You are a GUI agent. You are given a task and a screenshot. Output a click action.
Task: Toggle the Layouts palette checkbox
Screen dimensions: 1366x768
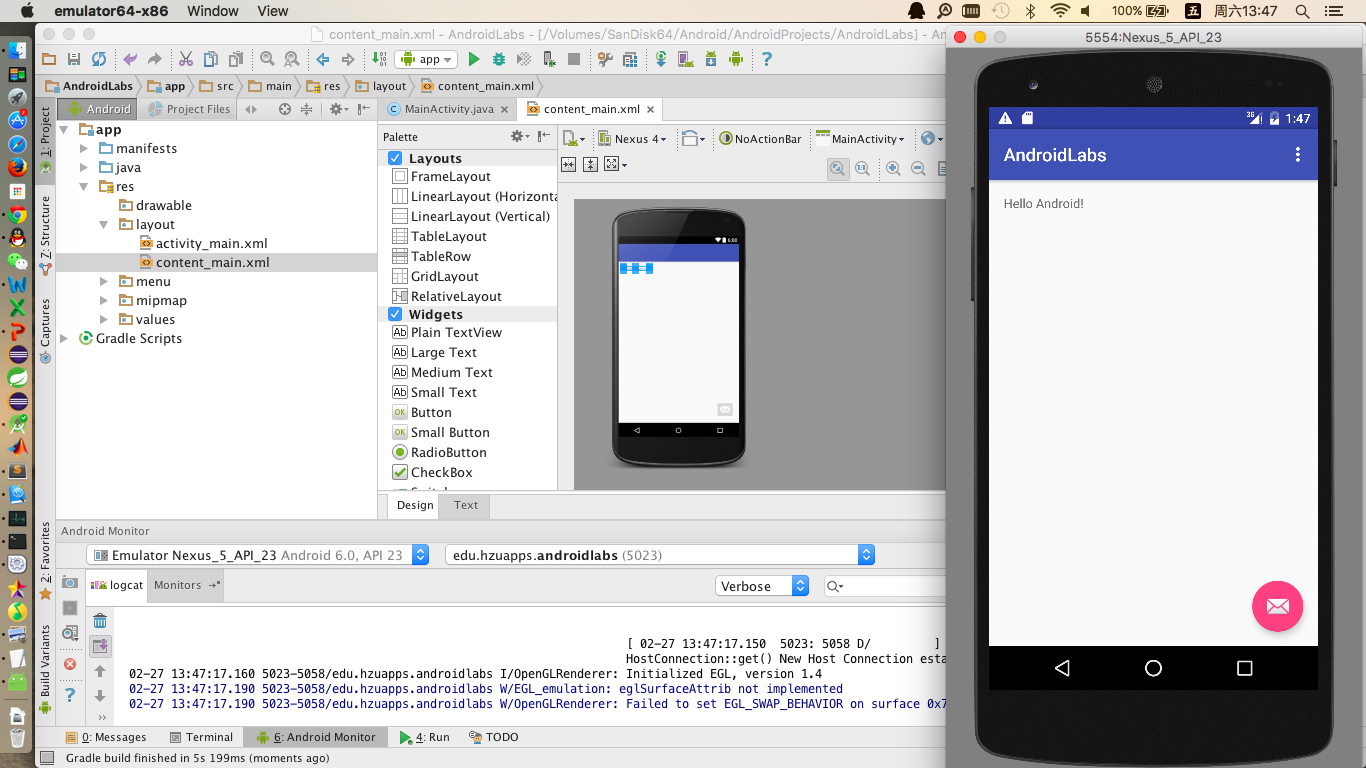pyautogui.click(x=395, y=158)
